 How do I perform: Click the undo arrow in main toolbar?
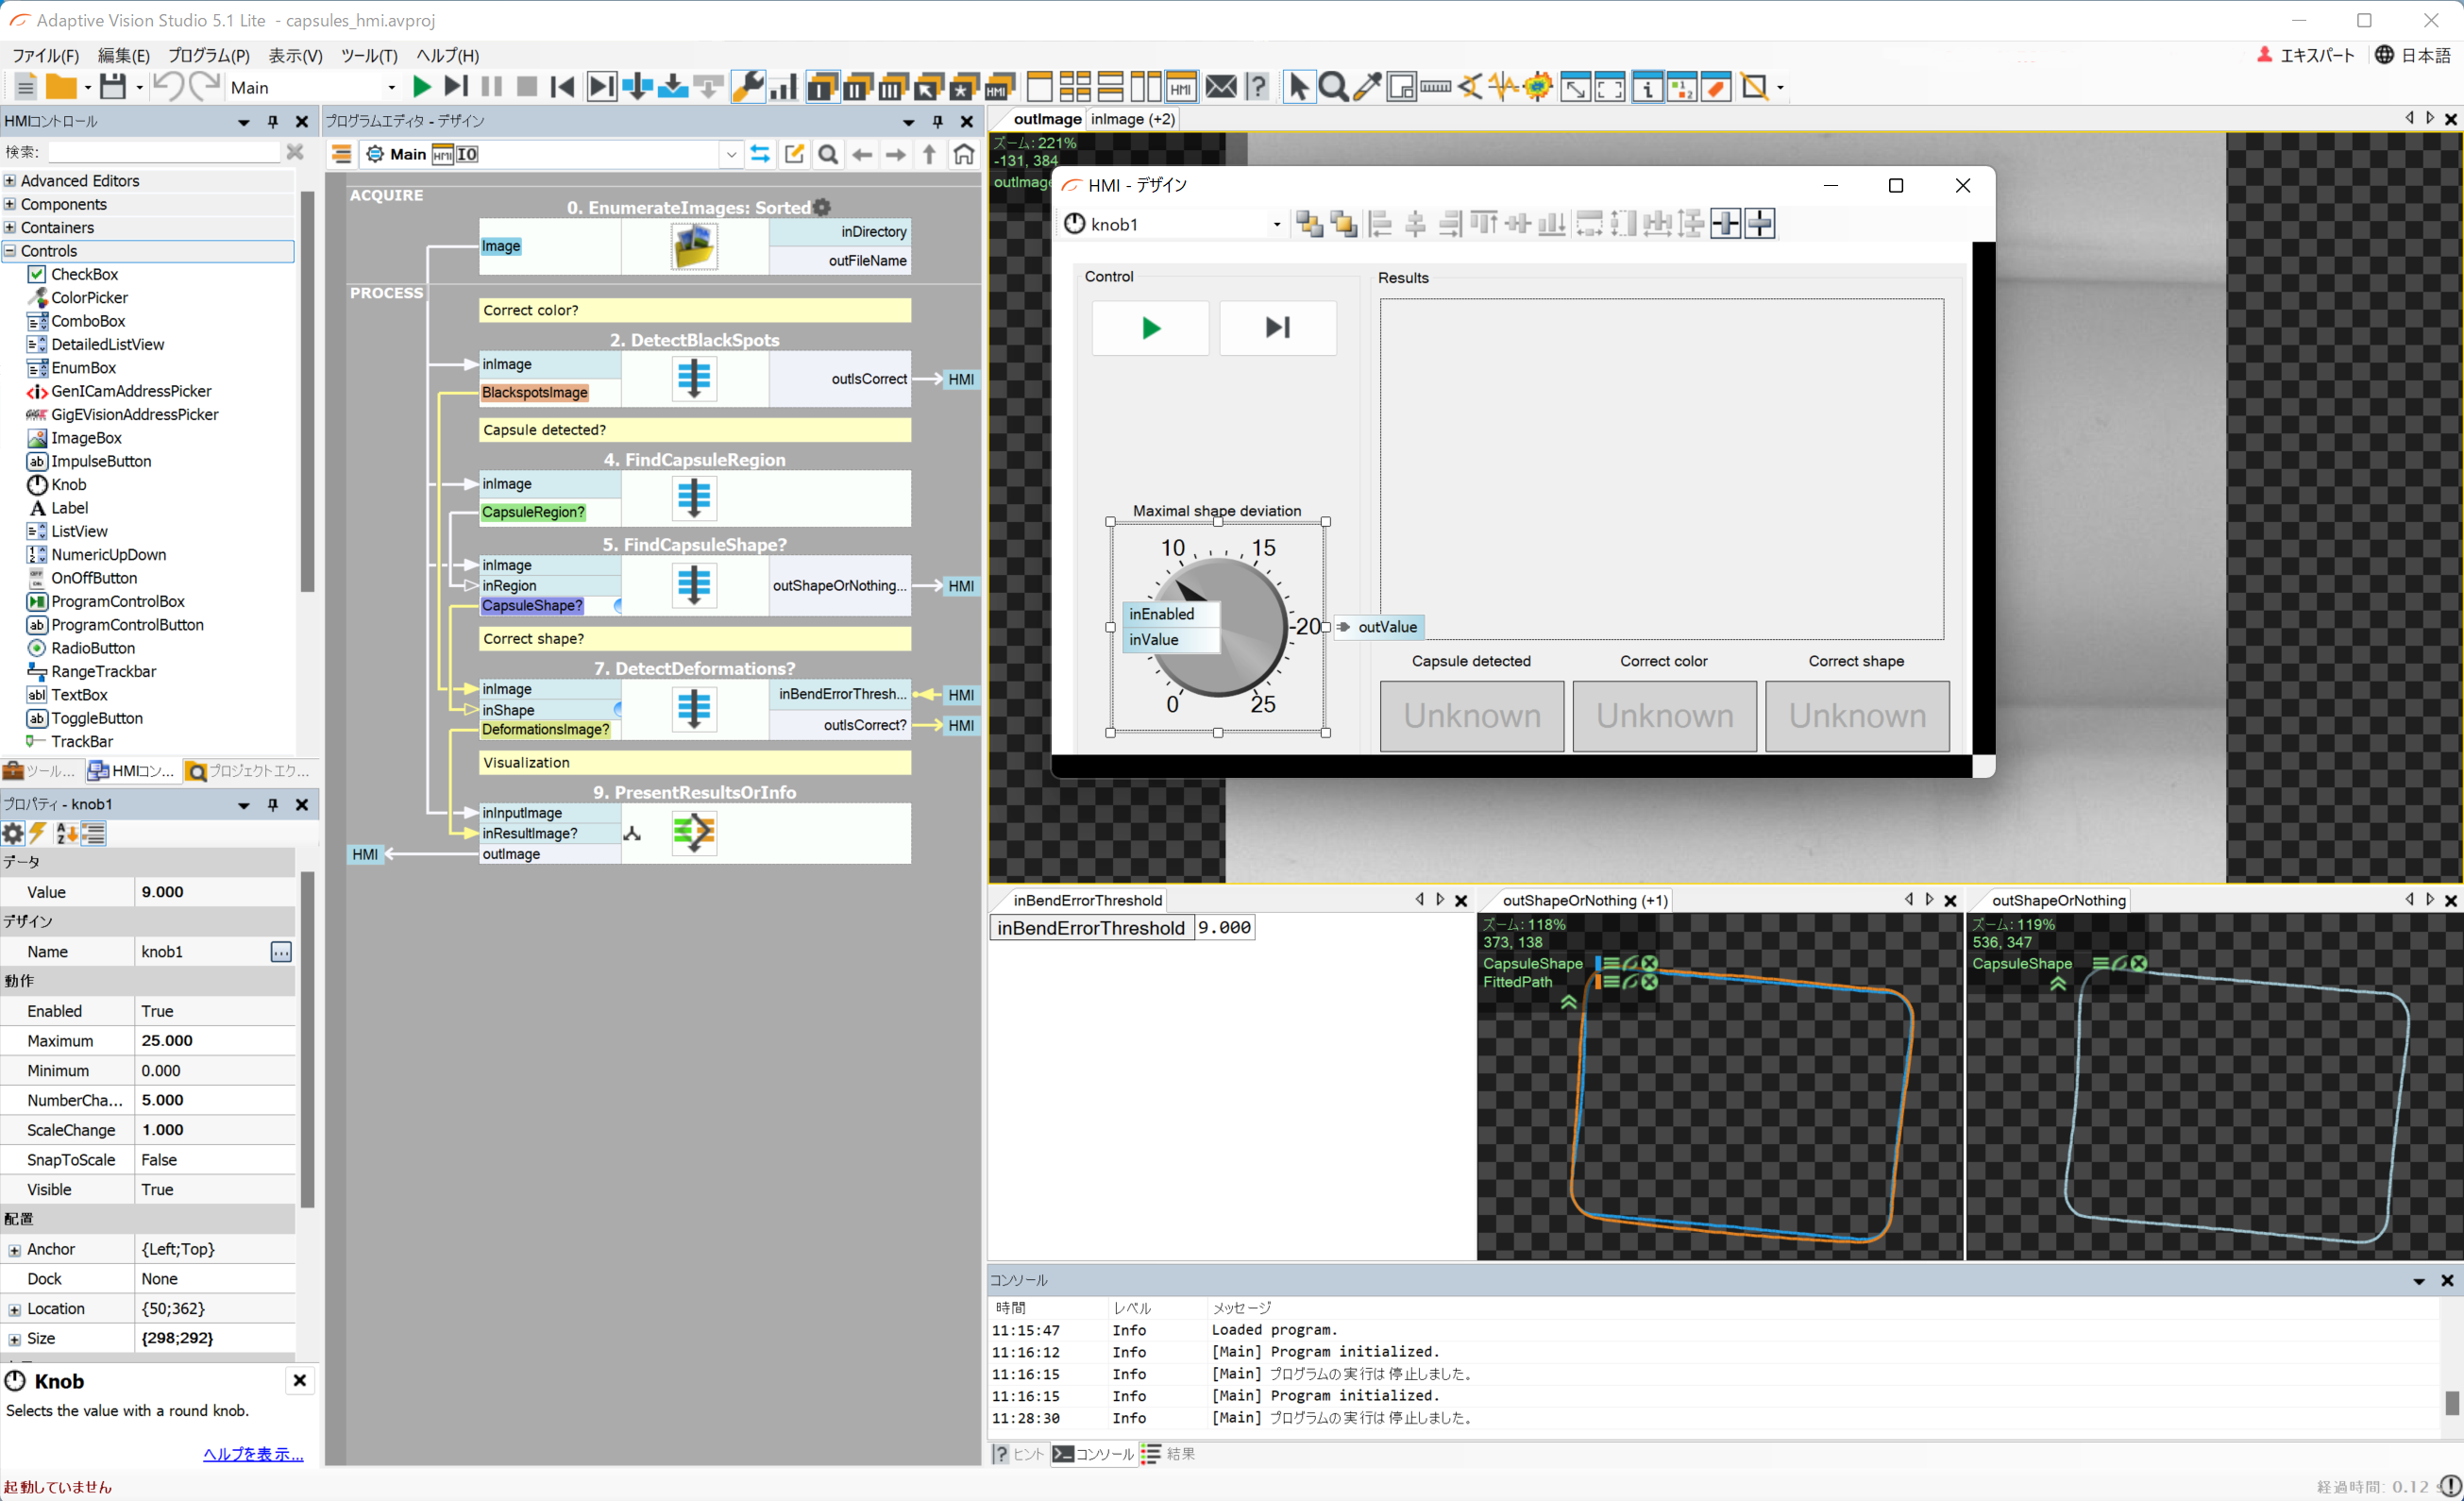point(168,87)
